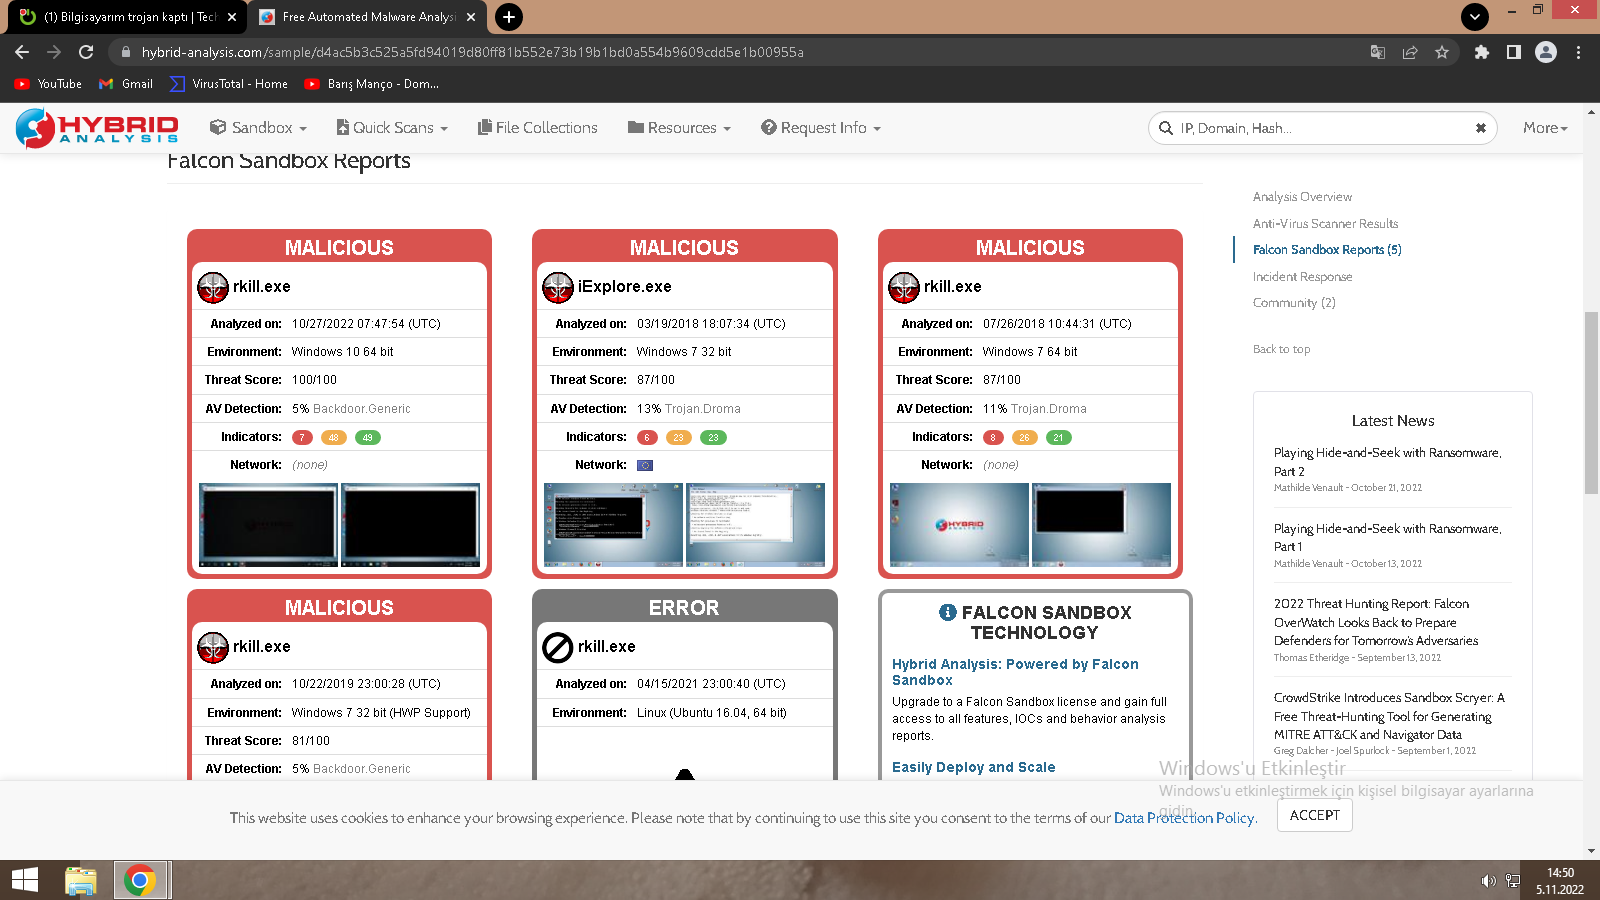Click the EU flag network indicator
1600x900 pixels.
[x=645, y=465]
